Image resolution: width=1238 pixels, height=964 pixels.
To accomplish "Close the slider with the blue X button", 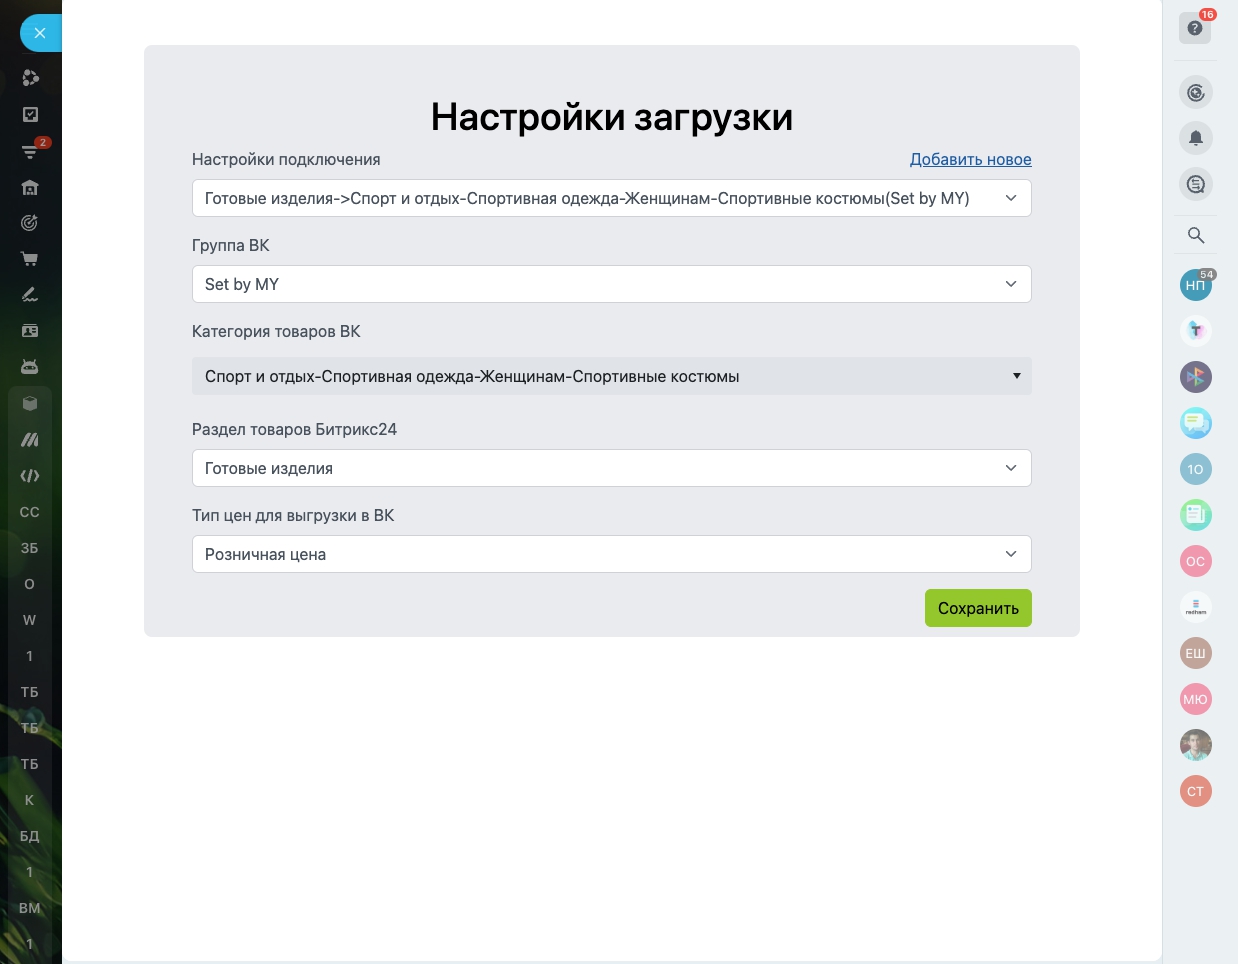I will [40, 33].
